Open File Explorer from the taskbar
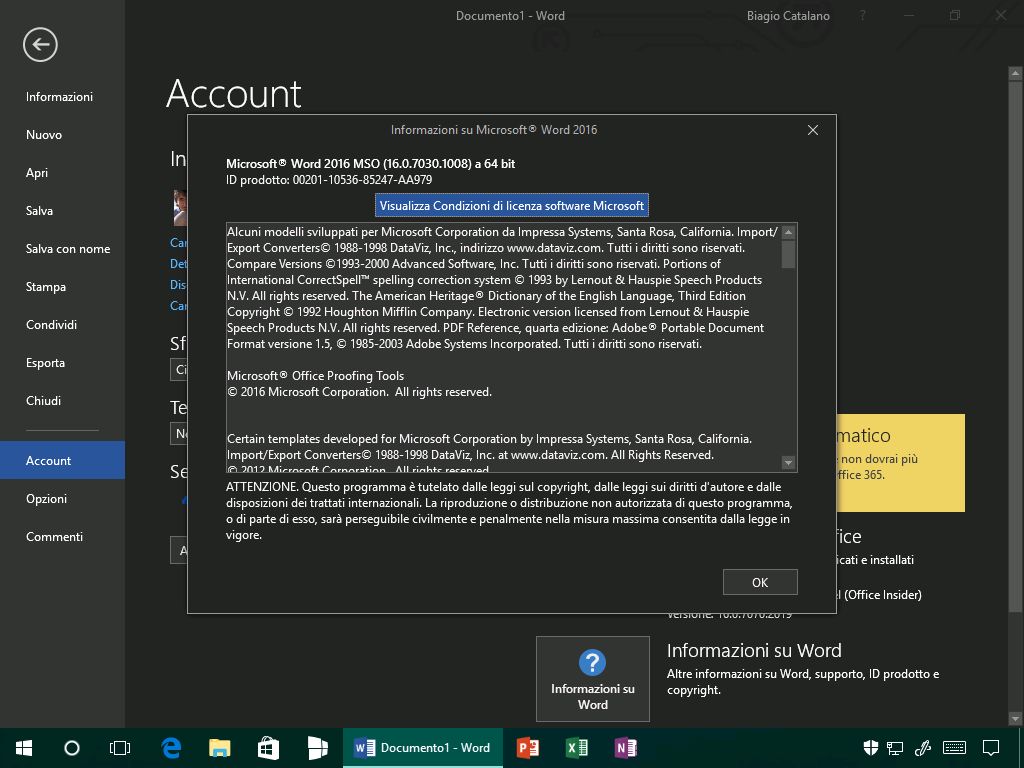Image resolution: width=1024 pixels, height=768 pixels. [220, 748]
